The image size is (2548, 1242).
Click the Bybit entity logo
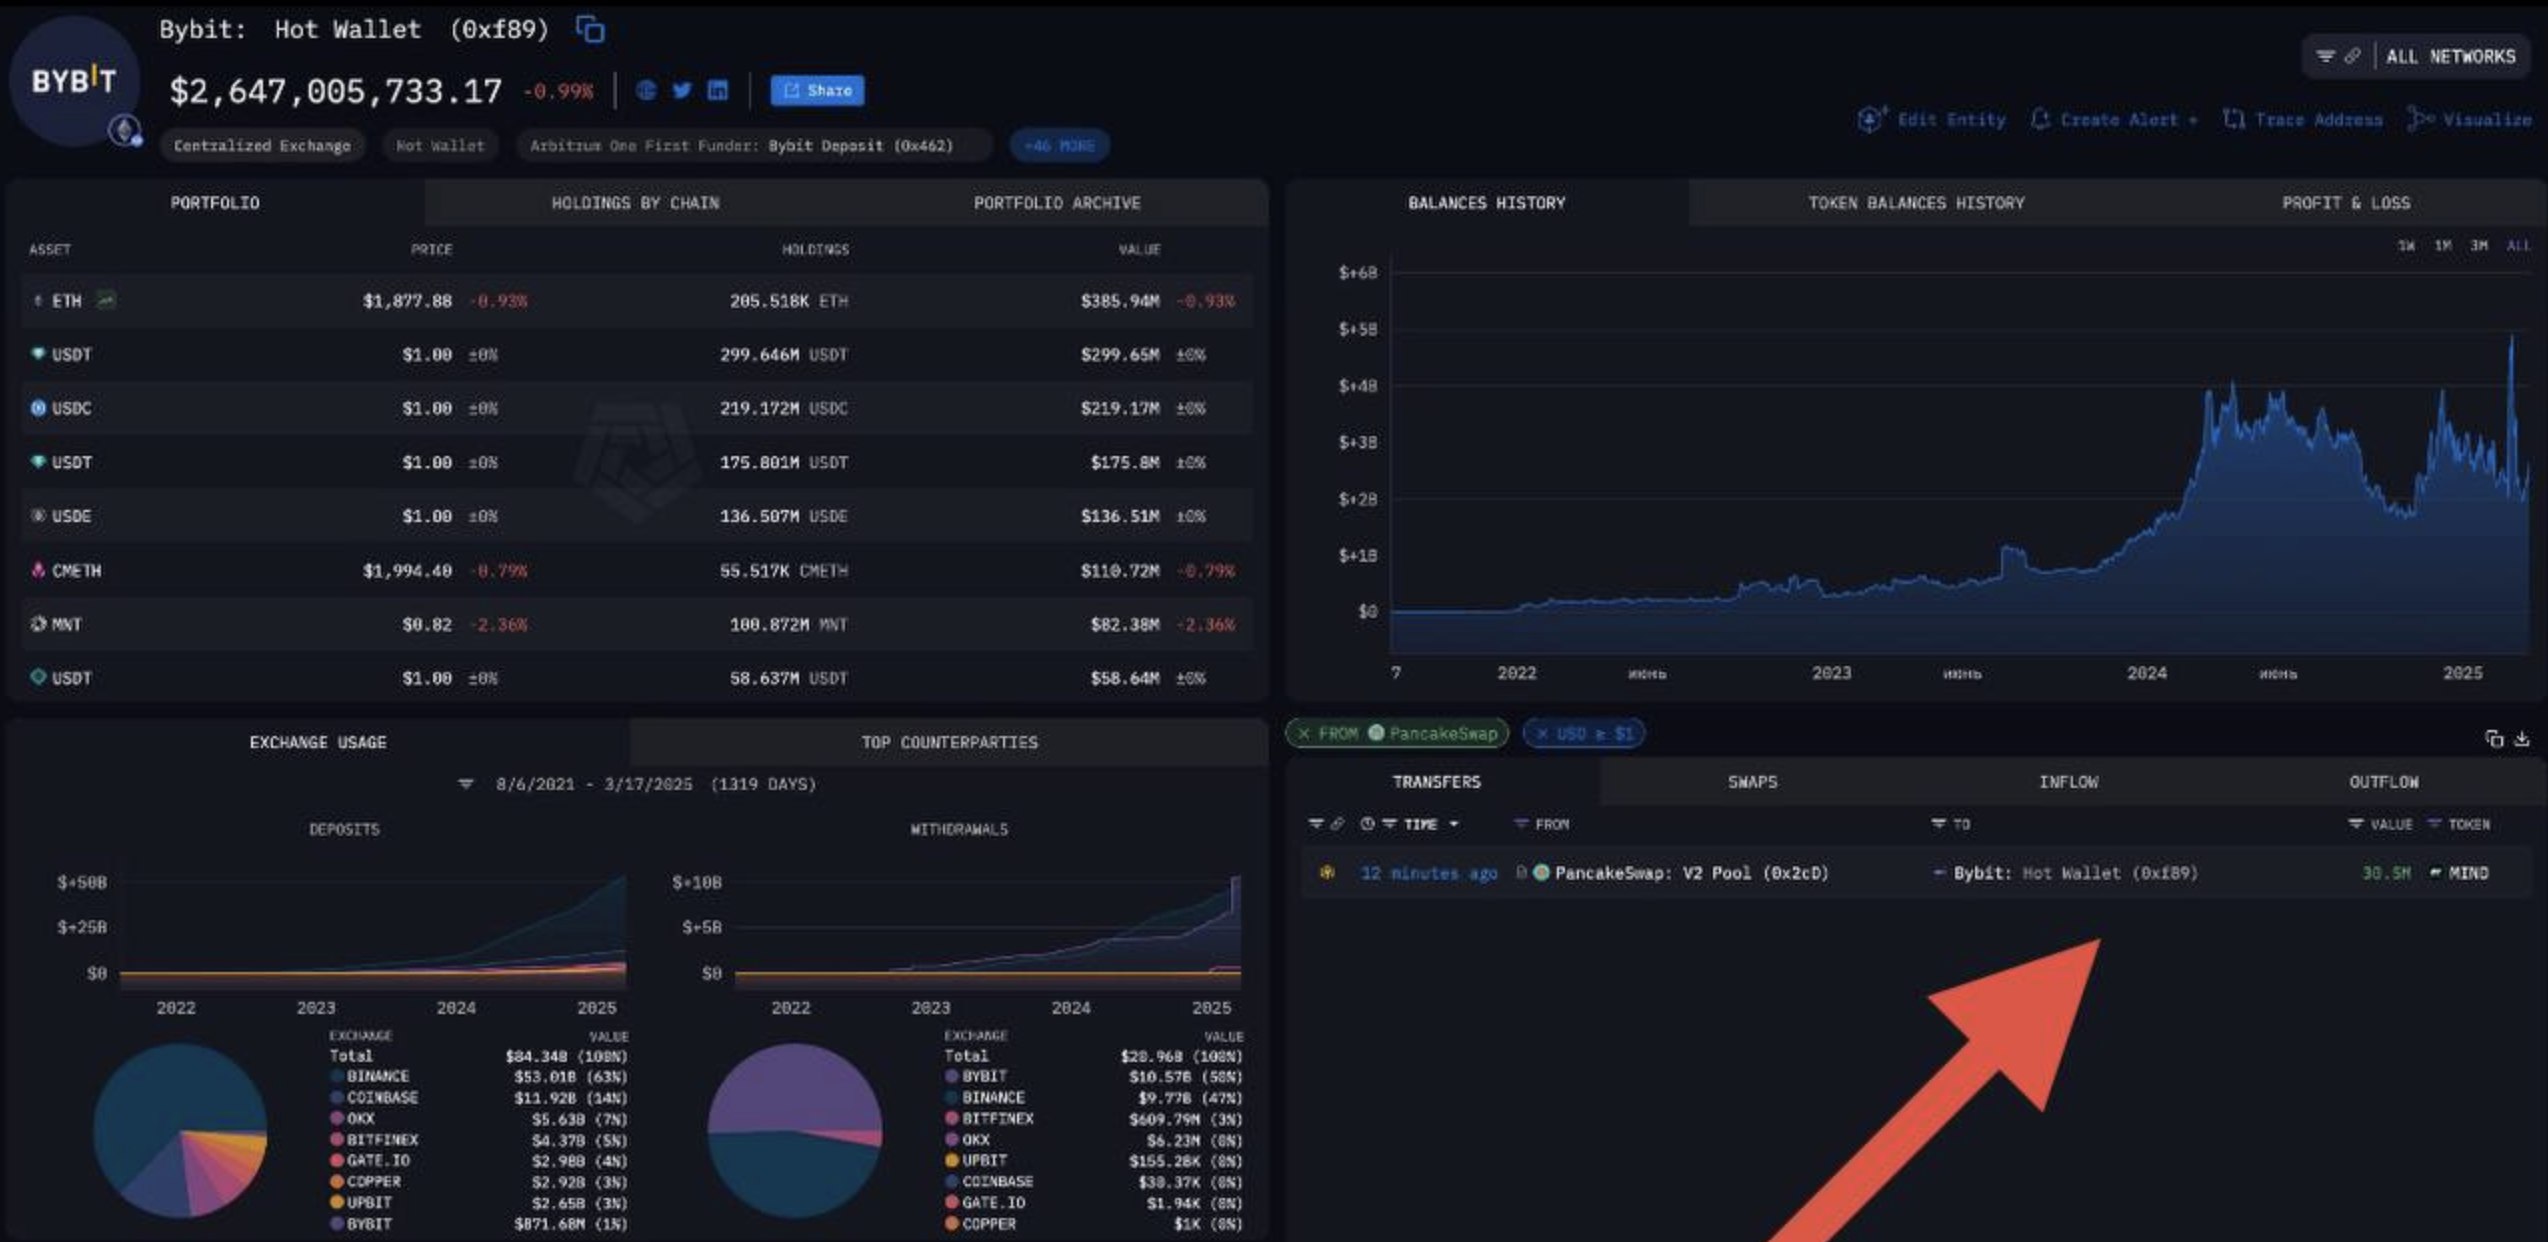click(74, 81)
